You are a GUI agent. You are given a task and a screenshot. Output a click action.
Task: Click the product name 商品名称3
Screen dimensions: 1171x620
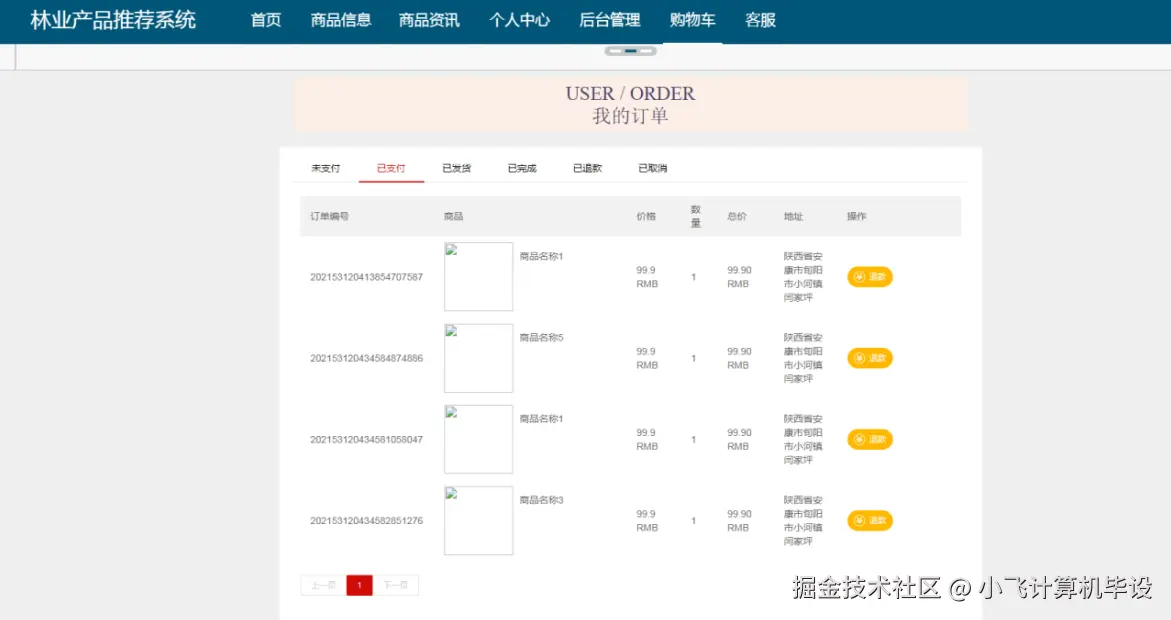click(541, 500)
